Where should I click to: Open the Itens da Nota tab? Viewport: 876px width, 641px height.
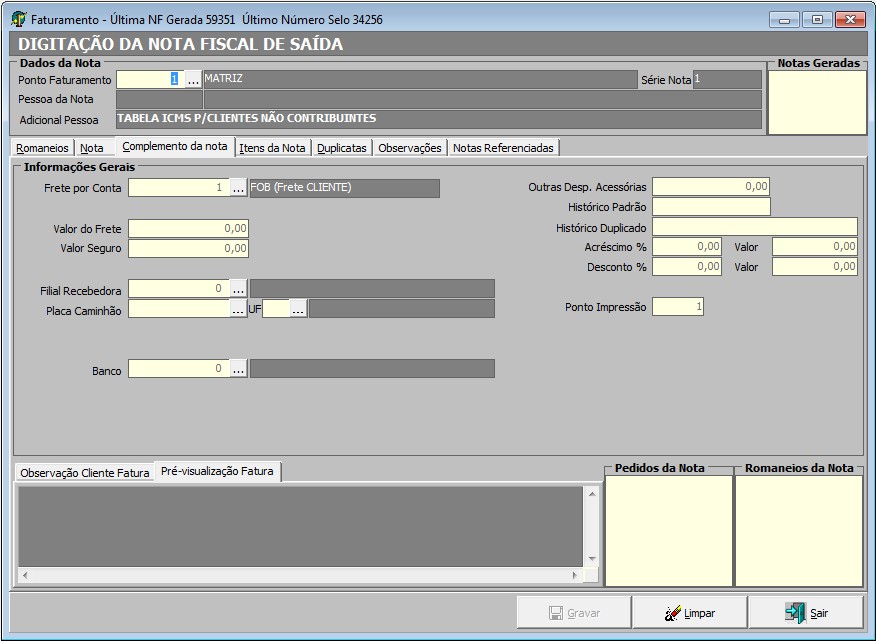(273, 148)
